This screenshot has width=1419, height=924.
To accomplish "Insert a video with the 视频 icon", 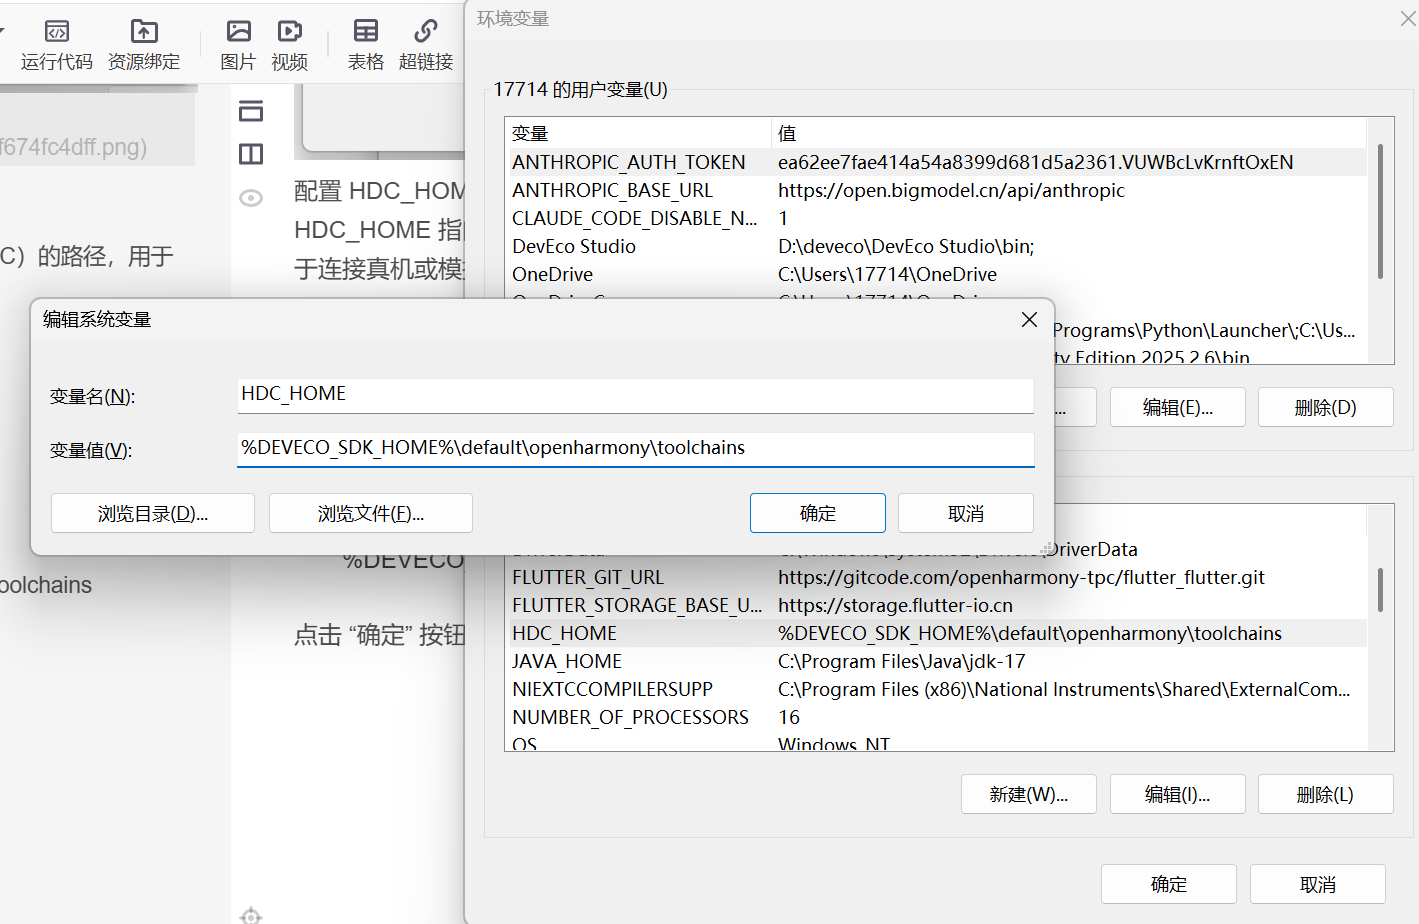I will (290, 45).
